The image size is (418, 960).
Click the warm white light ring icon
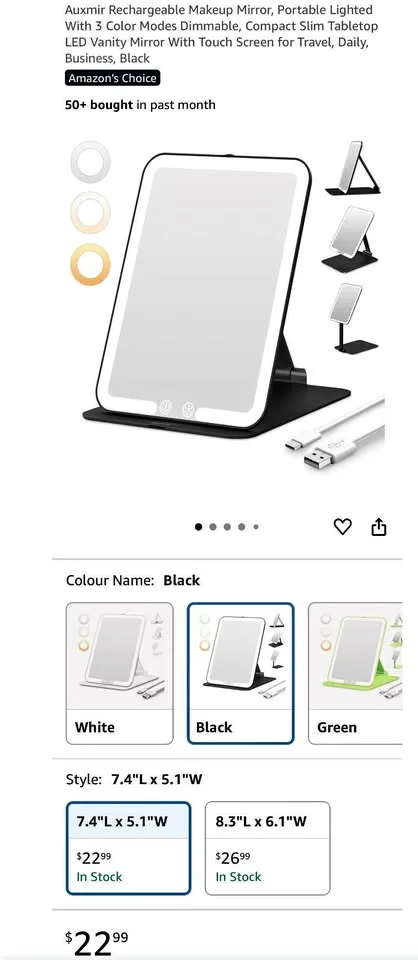click(x=91, y=213)
